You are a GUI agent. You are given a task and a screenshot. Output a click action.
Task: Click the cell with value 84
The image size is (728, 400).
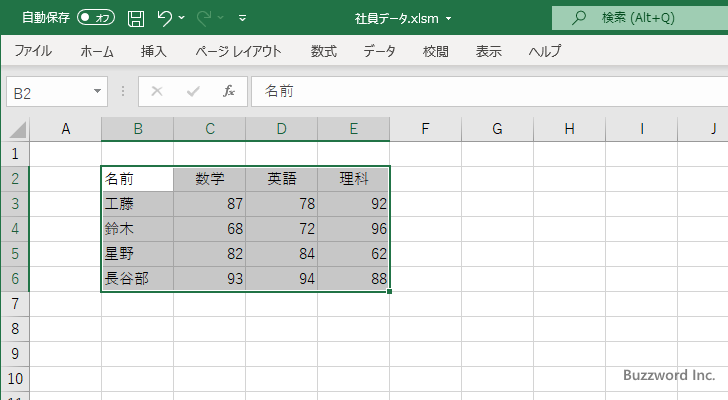(x=281, y=254)
